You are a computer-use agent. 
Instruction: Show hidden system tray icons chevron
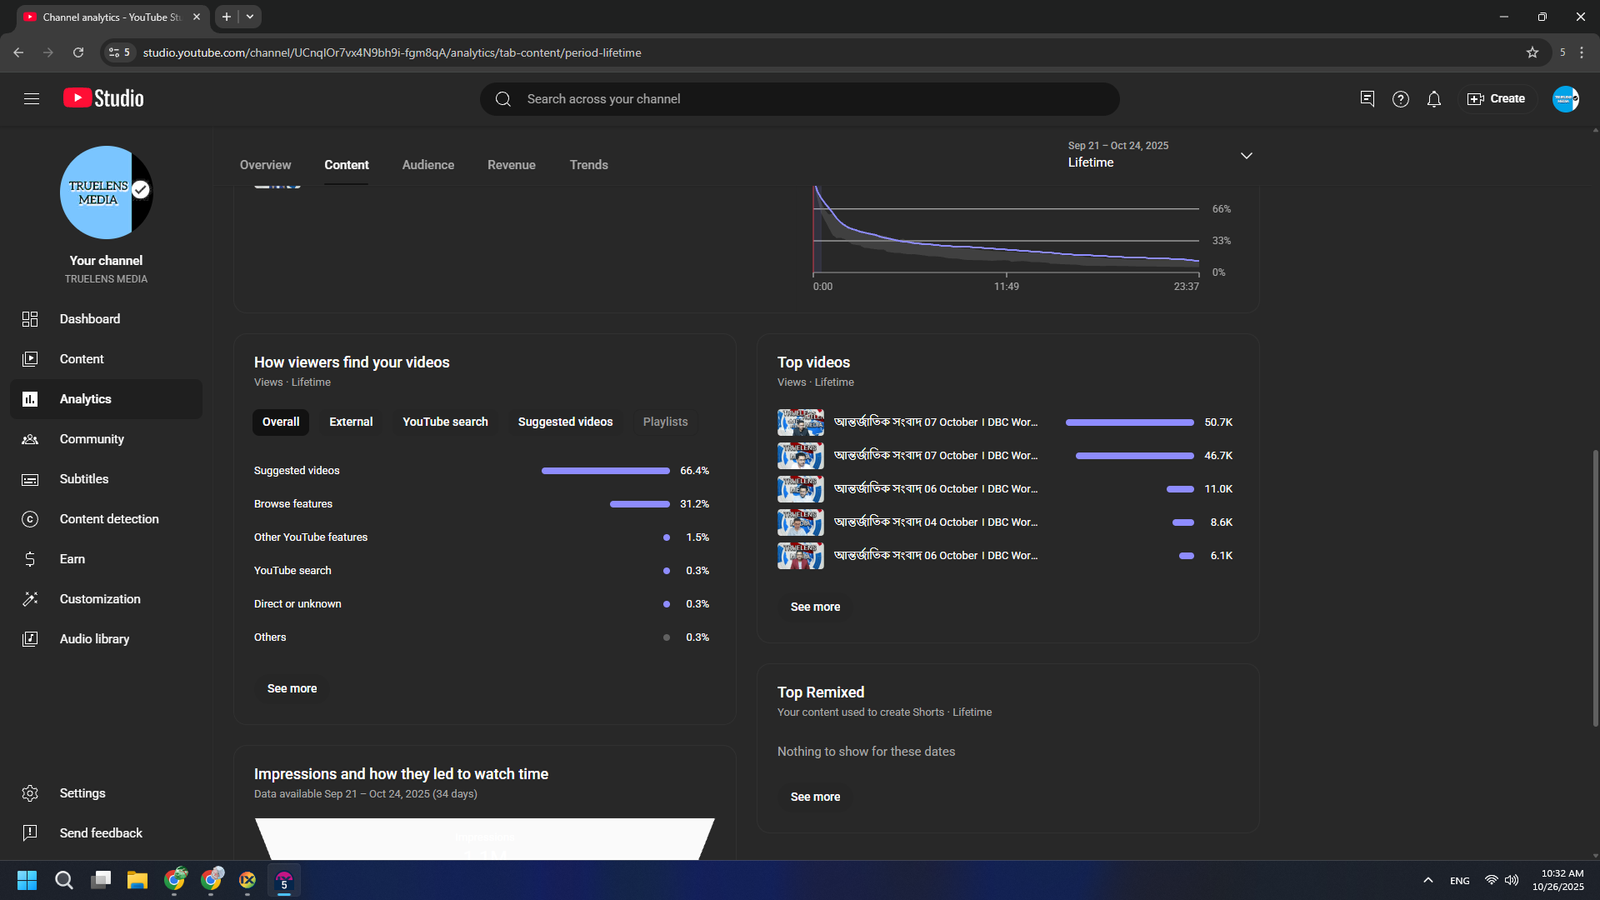coord(1428,880)
